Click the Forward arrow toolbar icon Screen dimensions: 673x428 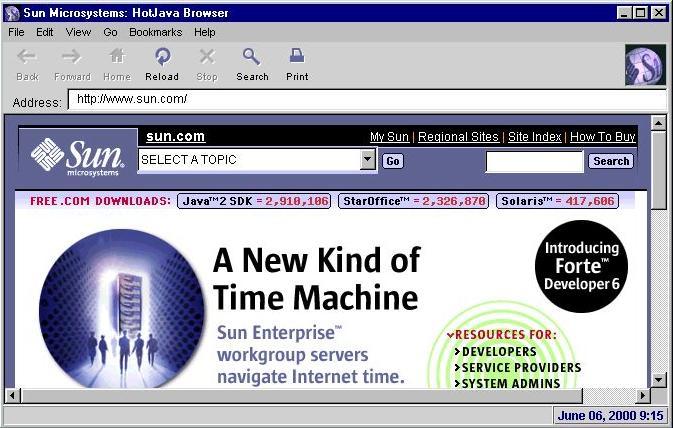pos(71,56)
